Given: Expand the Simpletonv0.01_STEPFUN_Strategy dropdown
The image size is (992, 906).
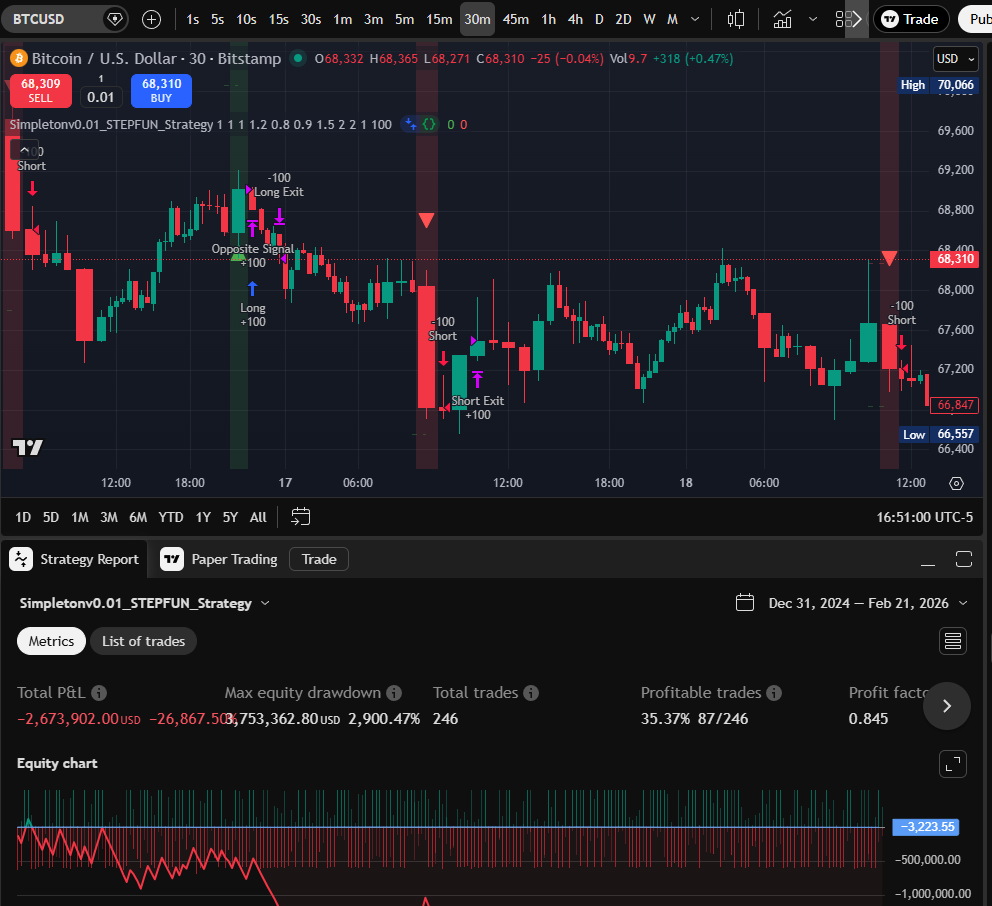Looking at the screenshot, I should click(x=264, y=603).
